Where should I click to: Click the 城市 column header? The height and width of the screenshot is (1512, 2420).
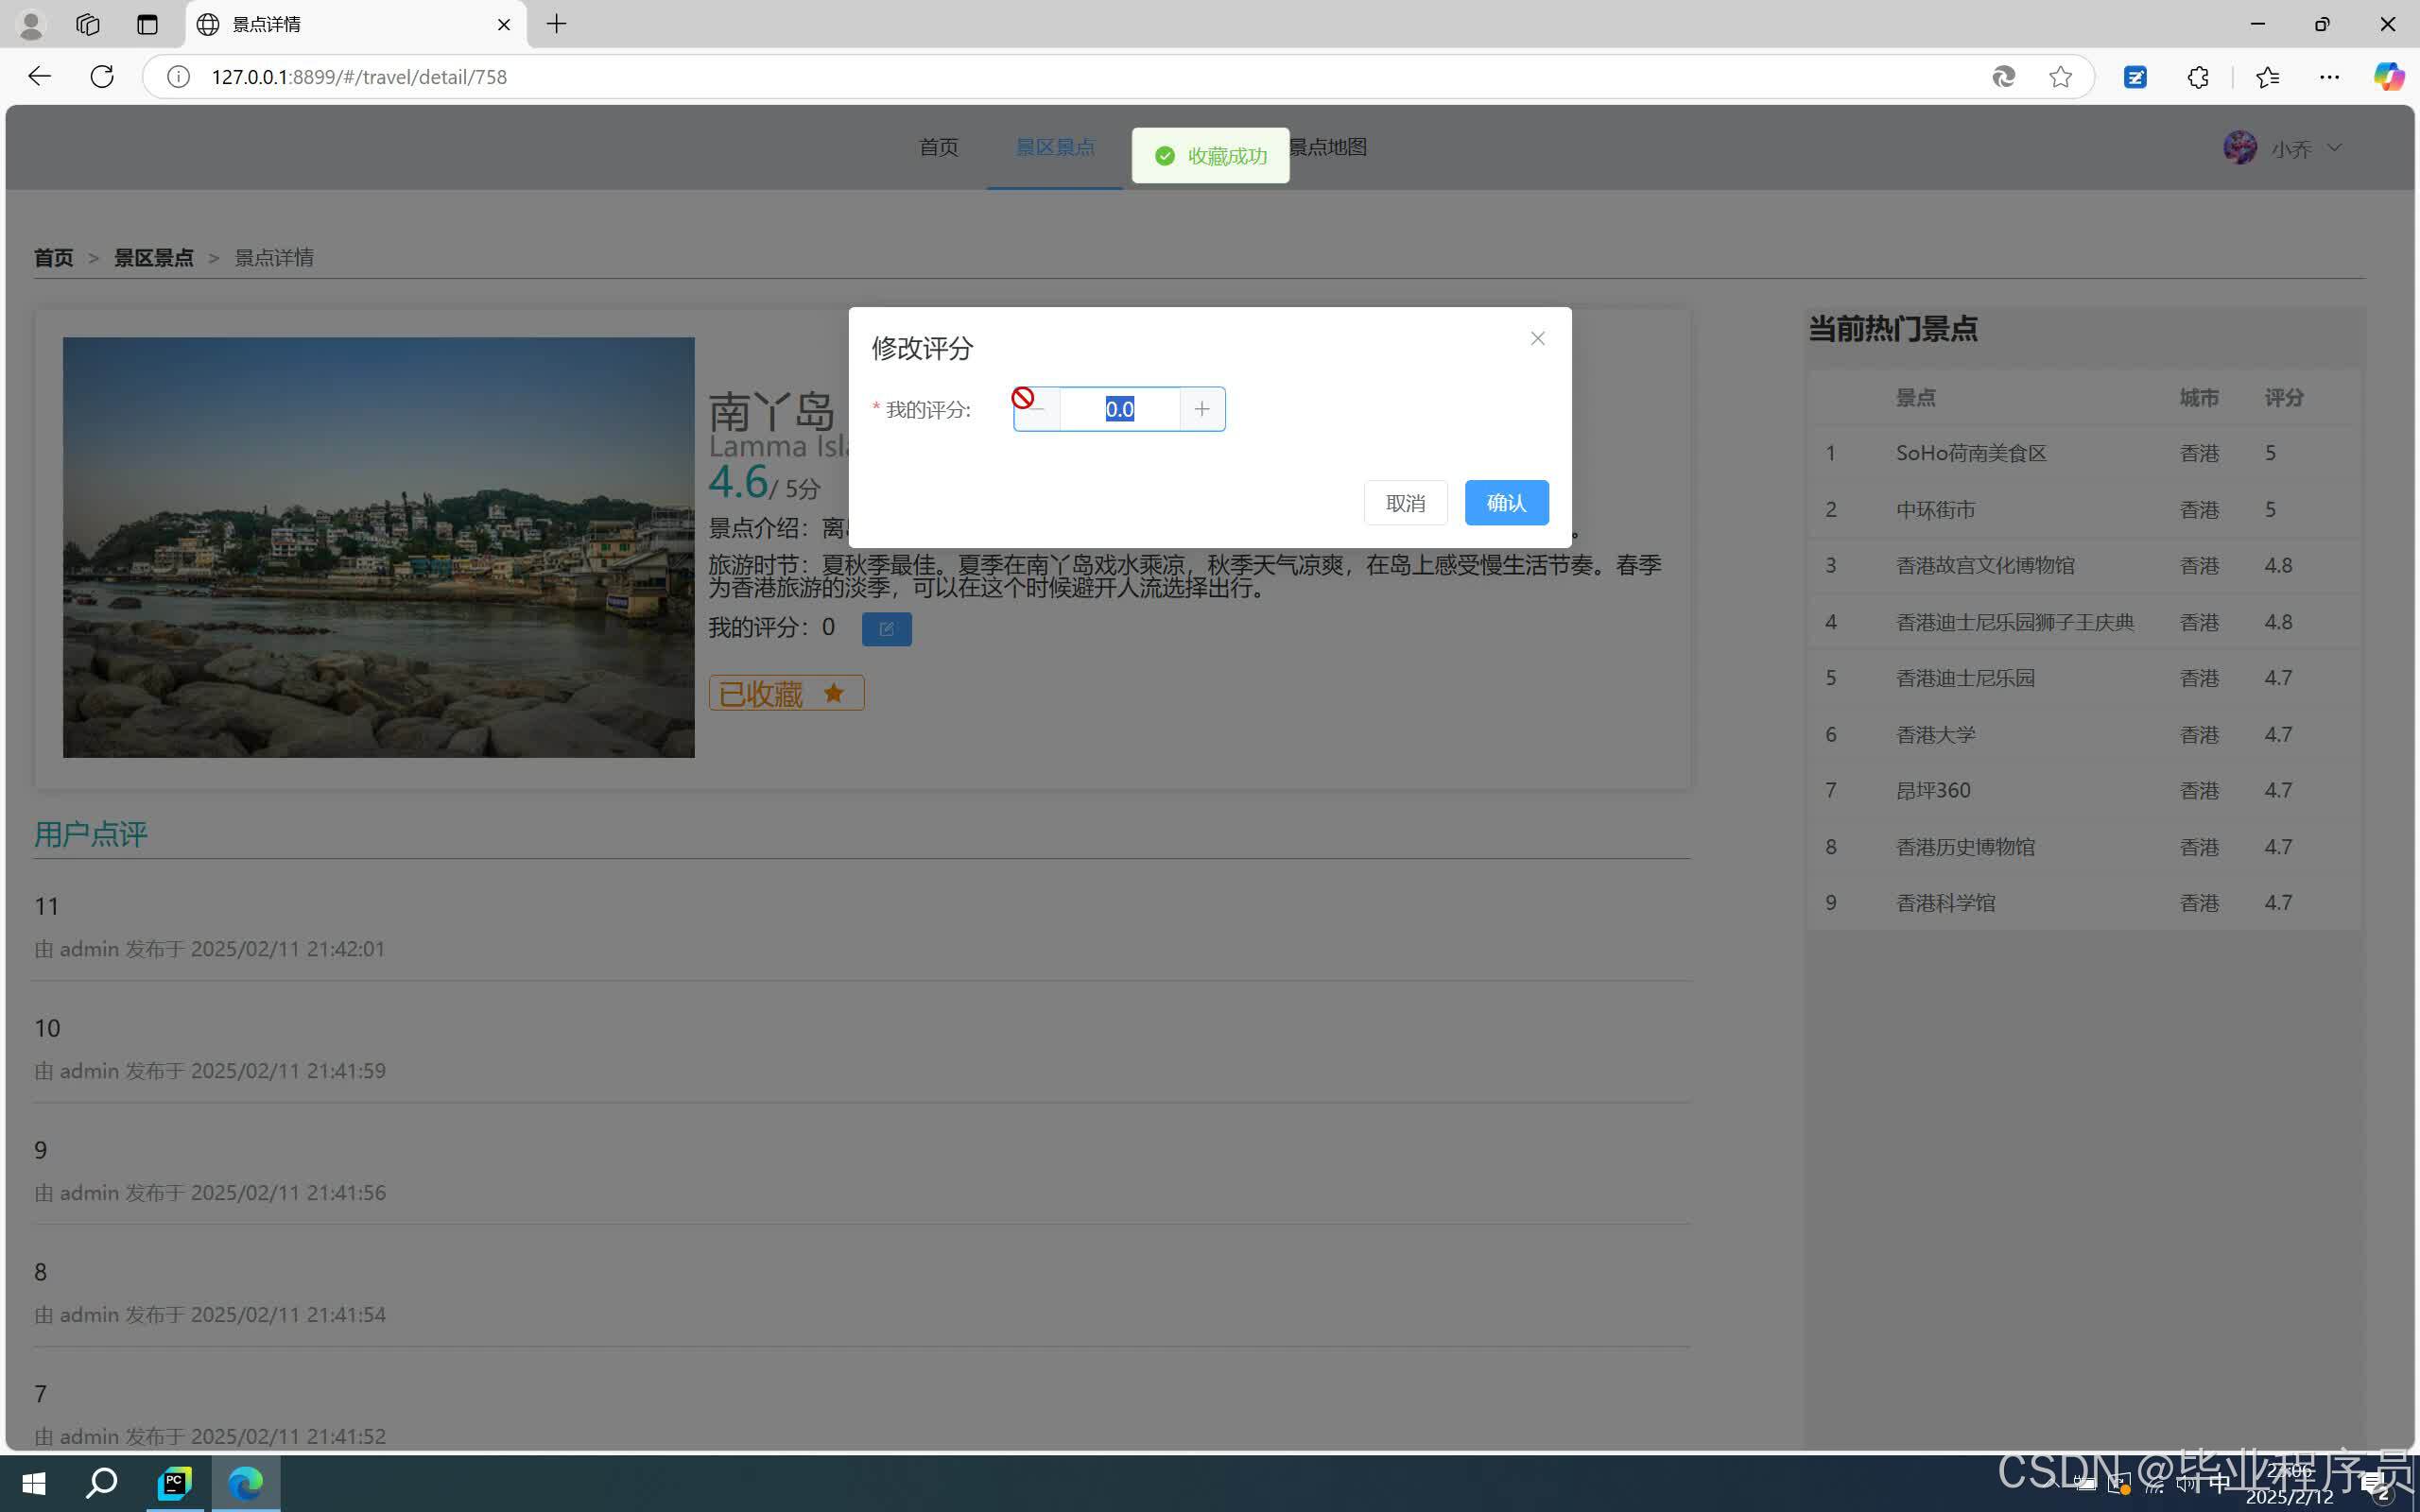pos(2199,398)
